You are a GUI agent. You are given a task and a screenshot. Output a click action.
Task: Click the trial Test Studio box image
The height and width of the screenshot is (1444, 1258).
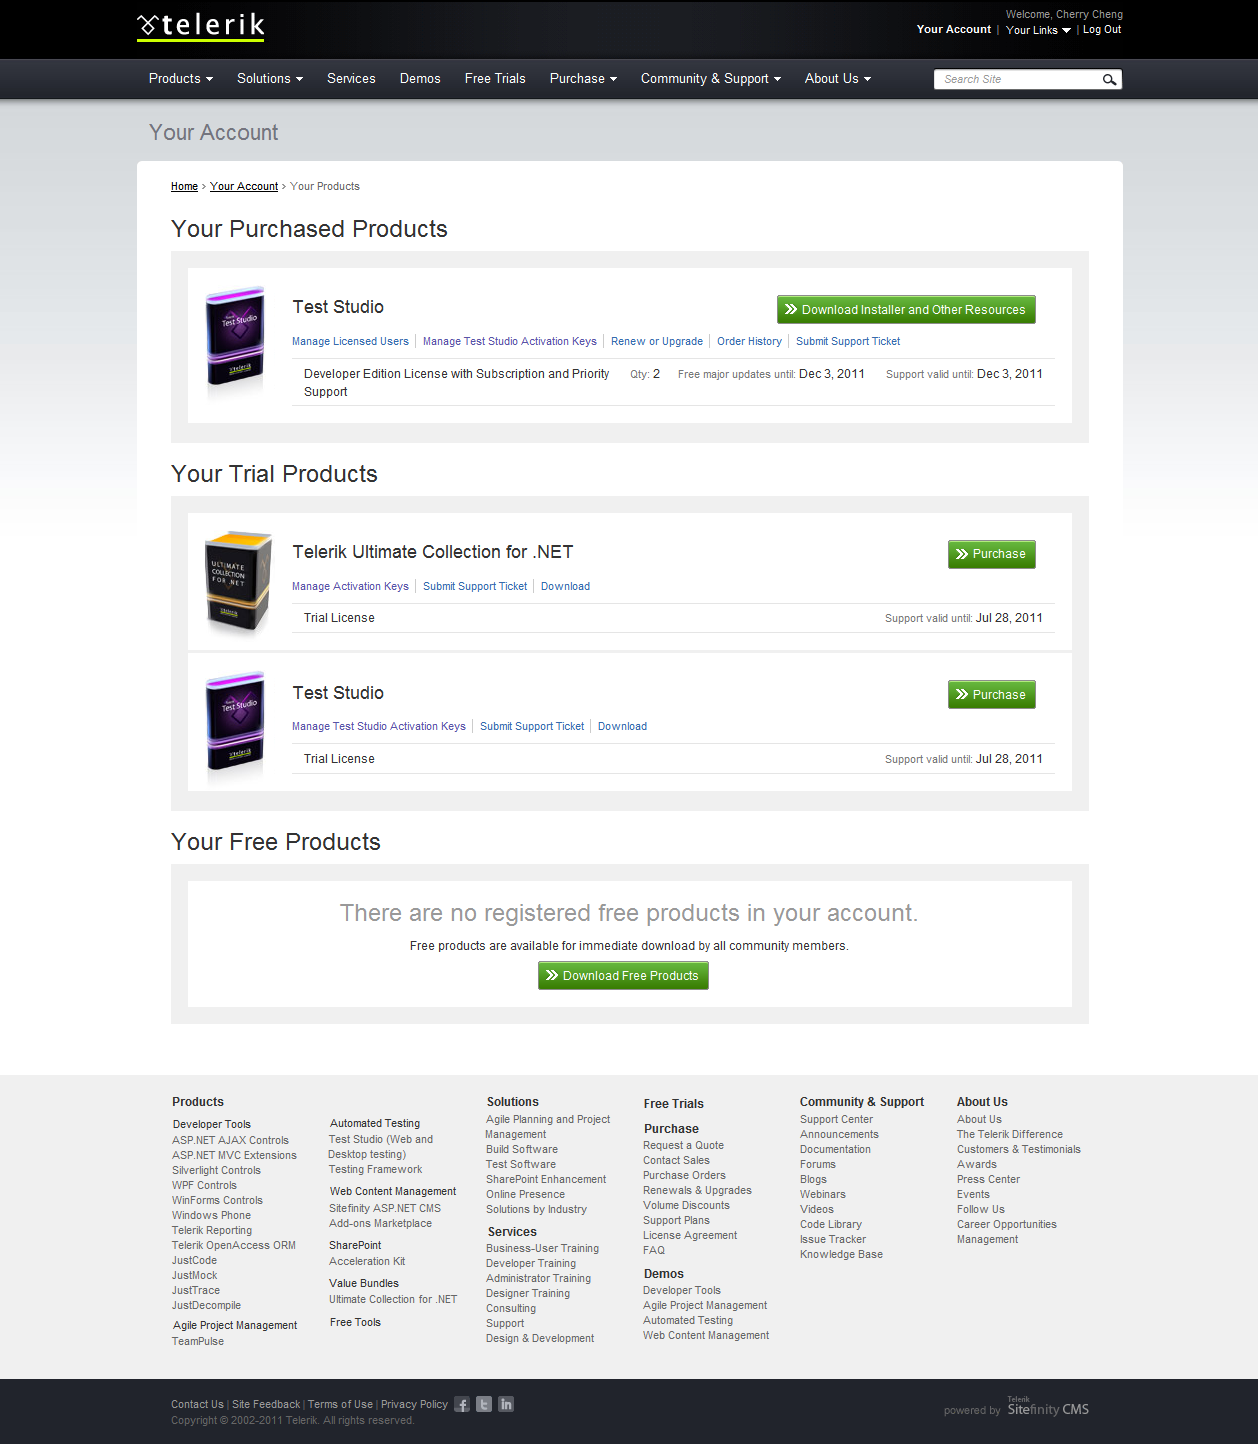pos(236,723)
